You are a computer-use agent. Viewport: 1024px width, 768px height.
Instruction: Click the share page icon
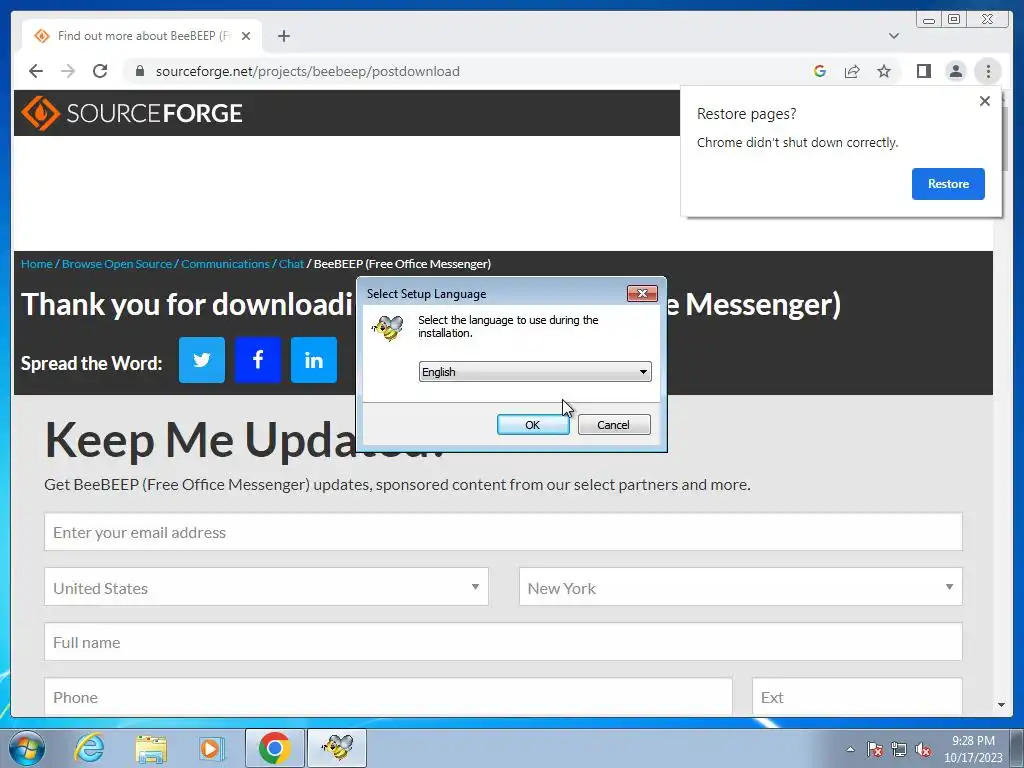pos(852,71)
